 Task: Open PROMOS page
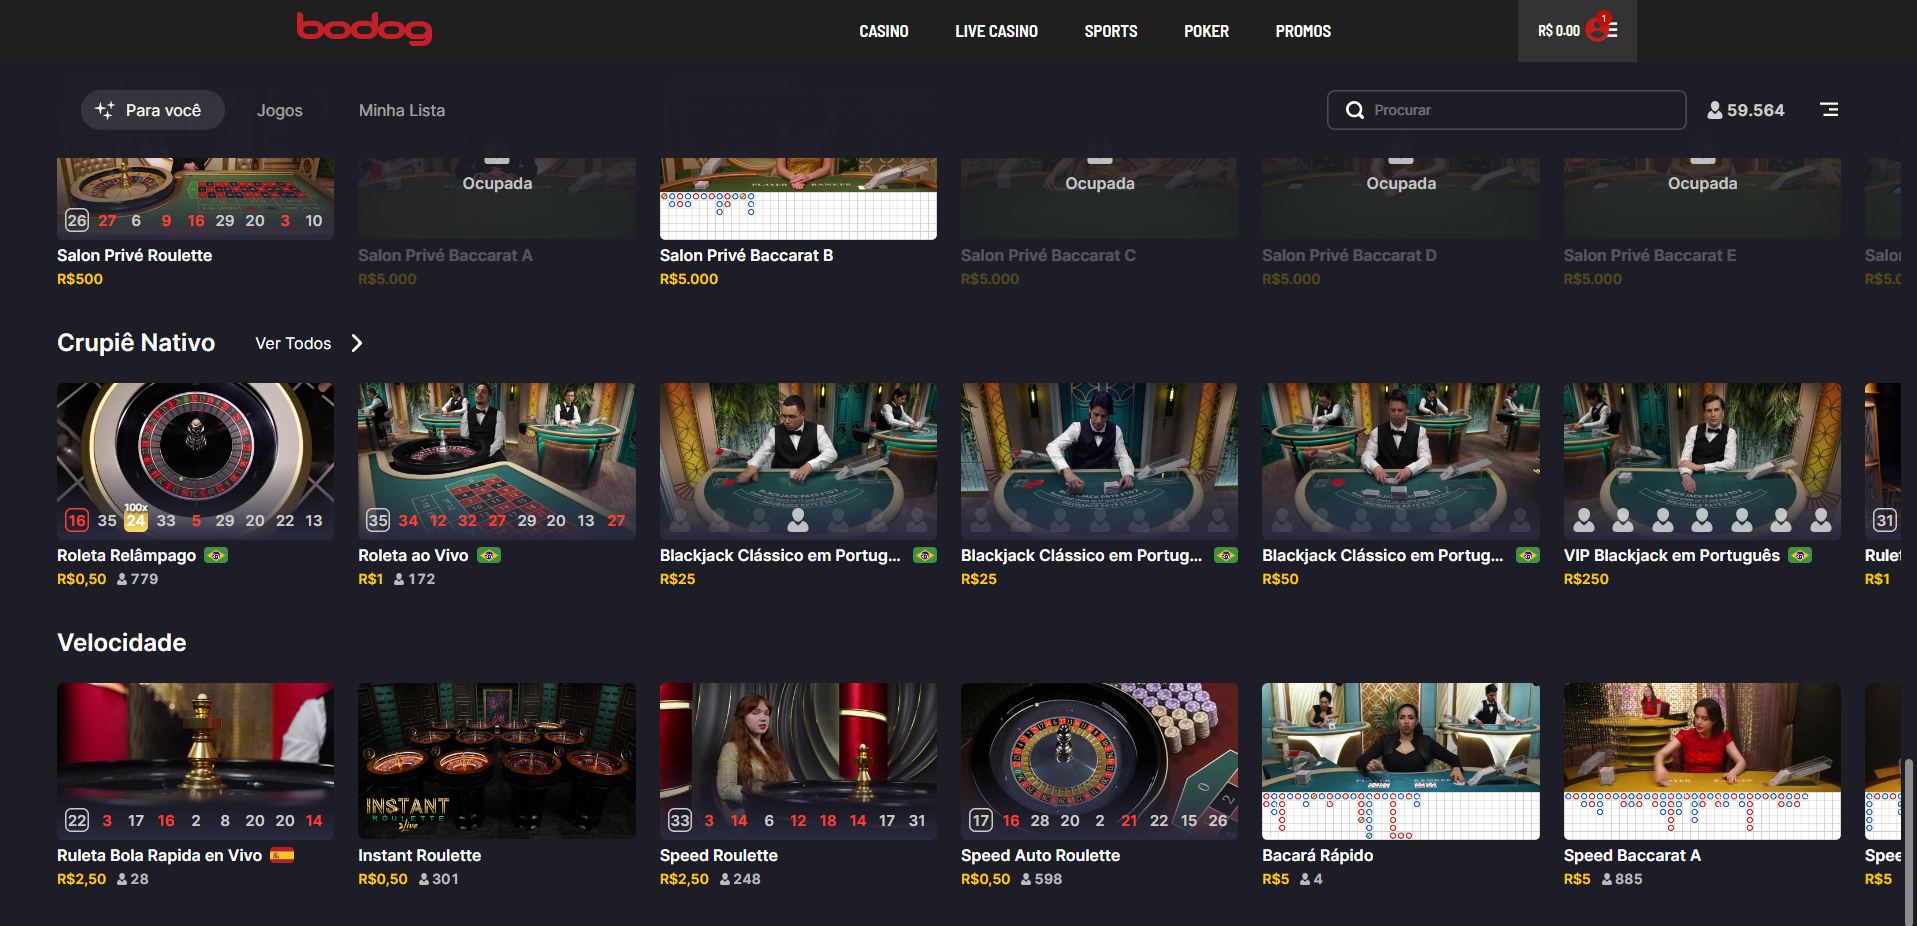[x=1303, y=31]
